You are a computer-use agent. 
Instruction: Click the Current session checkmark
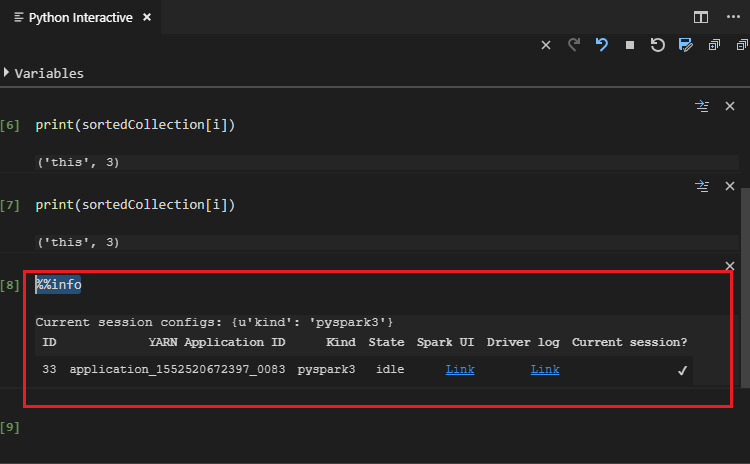(x=682, y=370)
